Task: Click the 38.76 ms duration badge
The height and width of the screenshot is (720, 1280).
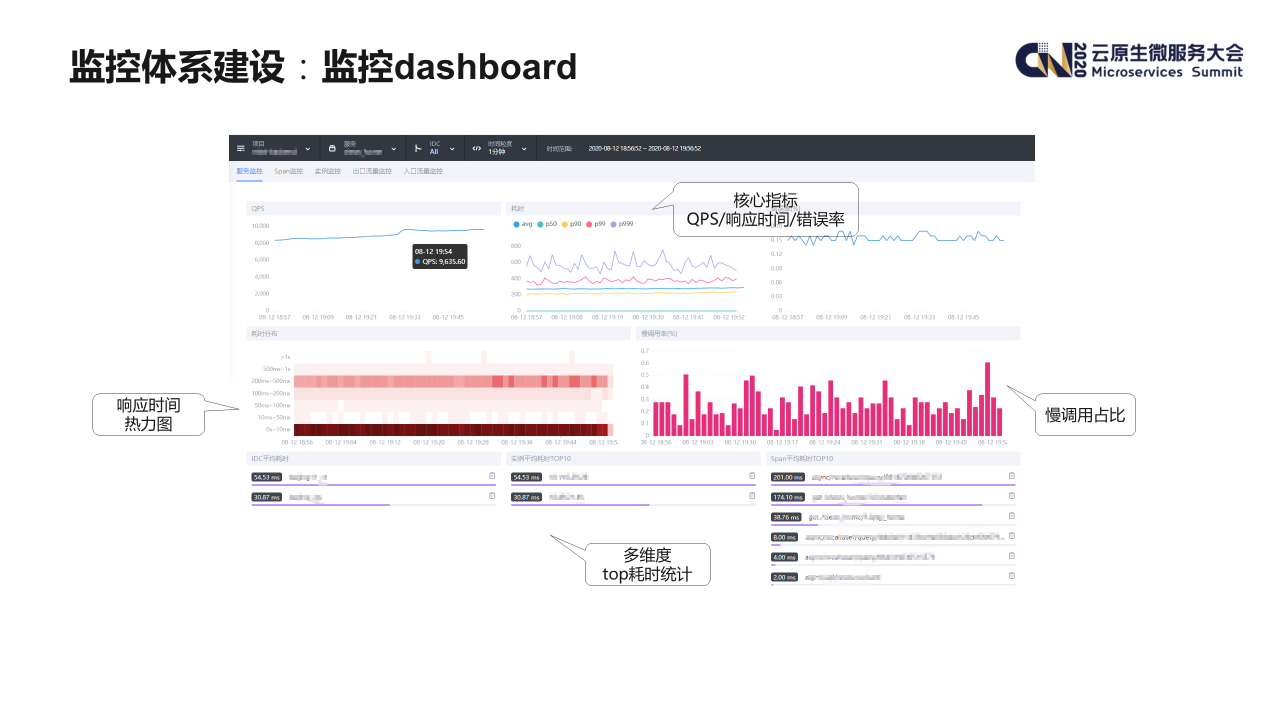Action: point(786,517)
